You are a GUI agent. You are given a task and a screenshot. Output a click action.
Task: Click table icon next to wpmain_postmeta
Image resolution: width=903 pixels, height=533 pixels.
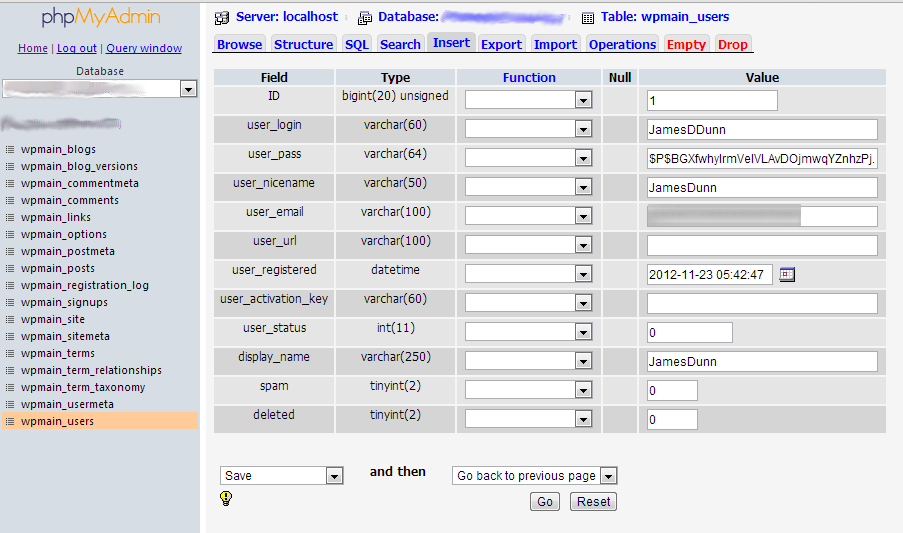pyautogui.click(x=10, y=251)
